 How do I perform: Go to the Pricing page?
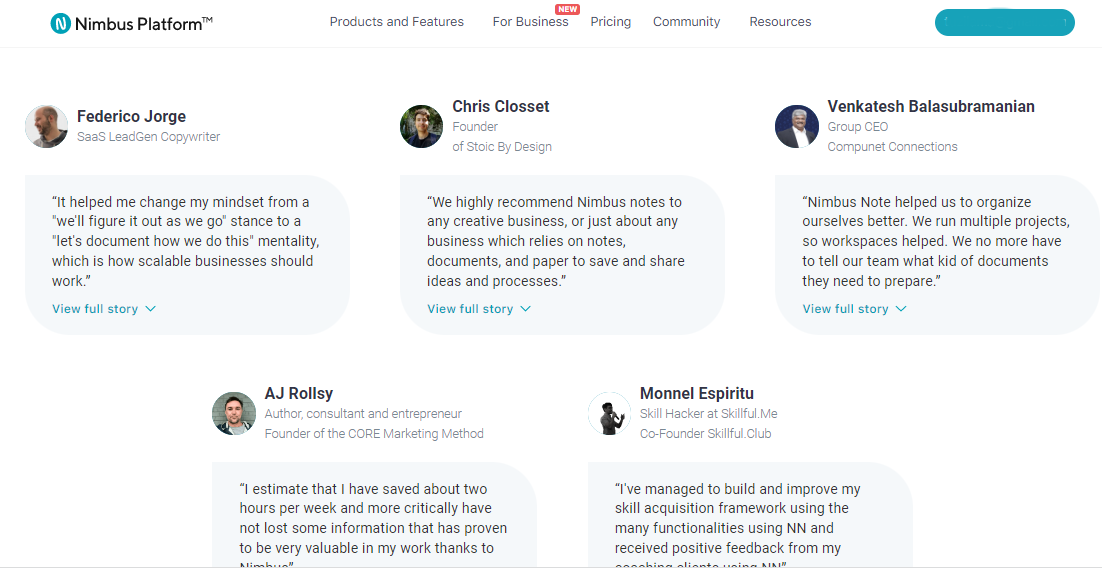click(x=611, y=22)
